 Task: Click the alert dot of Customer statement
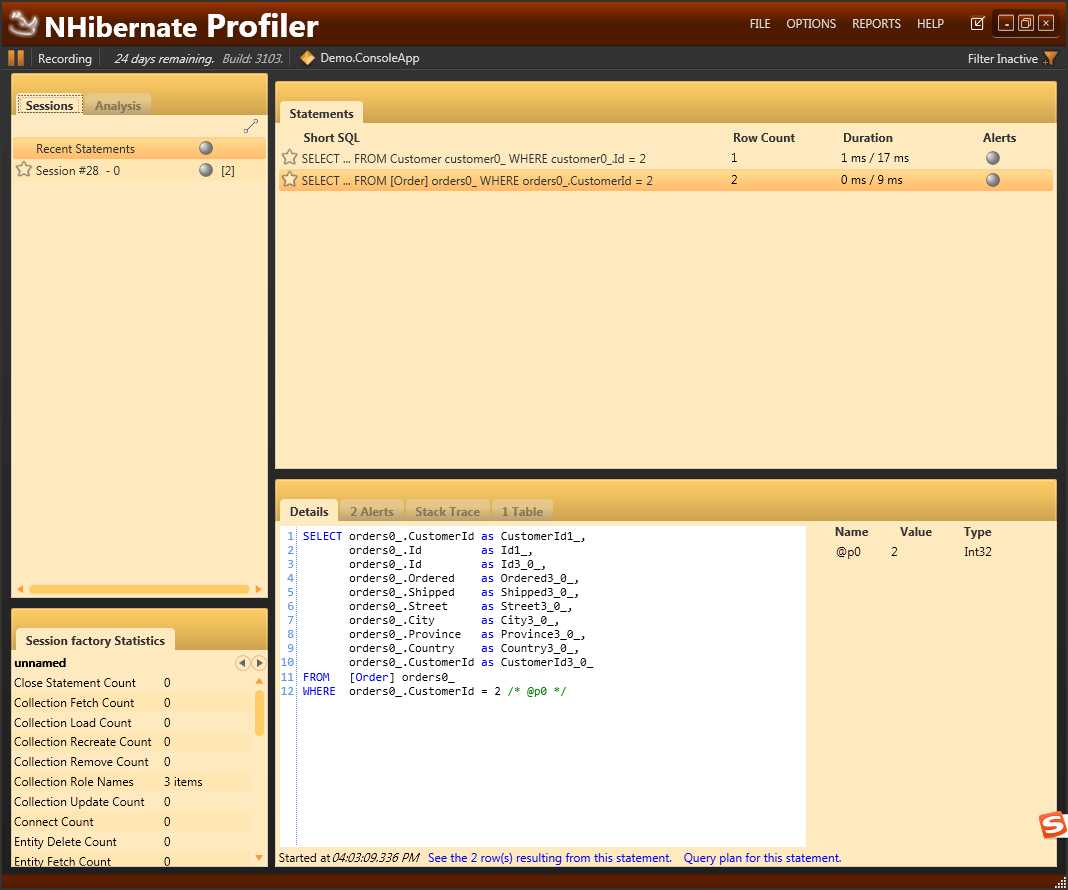[993, 158]
